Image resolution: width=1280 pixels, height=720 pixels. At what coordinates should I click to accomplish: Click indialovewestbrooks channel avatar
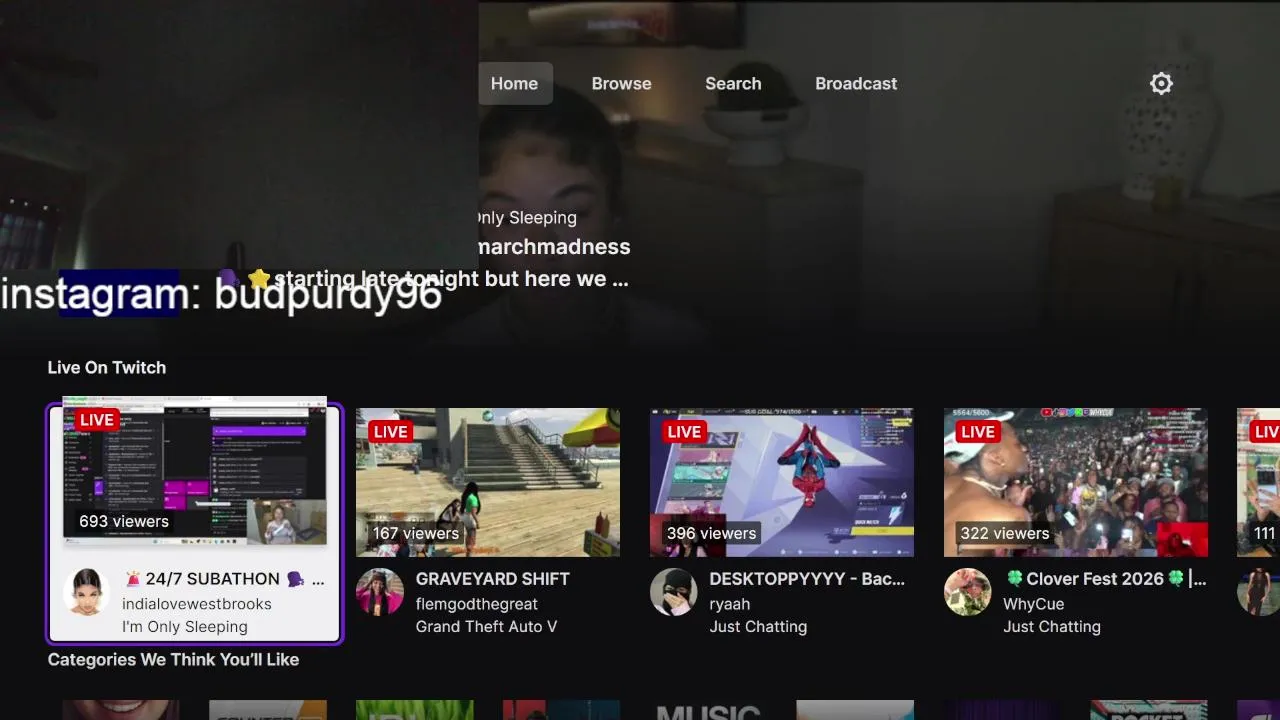click(86, 591)
